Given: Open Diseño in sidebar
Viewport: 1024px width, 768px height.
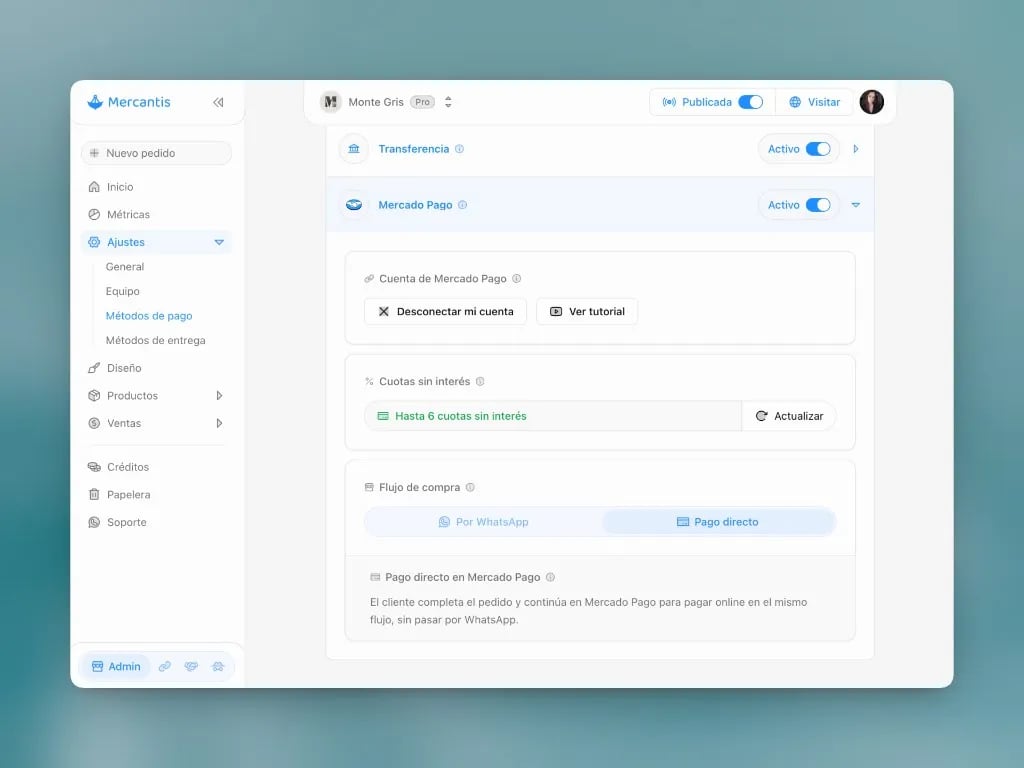Looking at the screenshot, I should click(156, 368).
